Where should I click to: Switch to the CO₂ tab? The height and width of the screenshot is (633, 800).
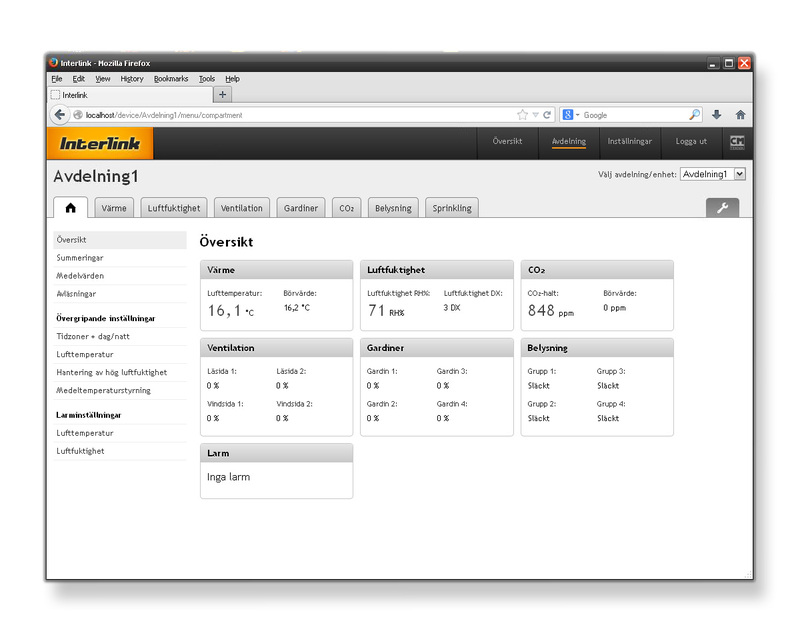(x=346, y=208)
